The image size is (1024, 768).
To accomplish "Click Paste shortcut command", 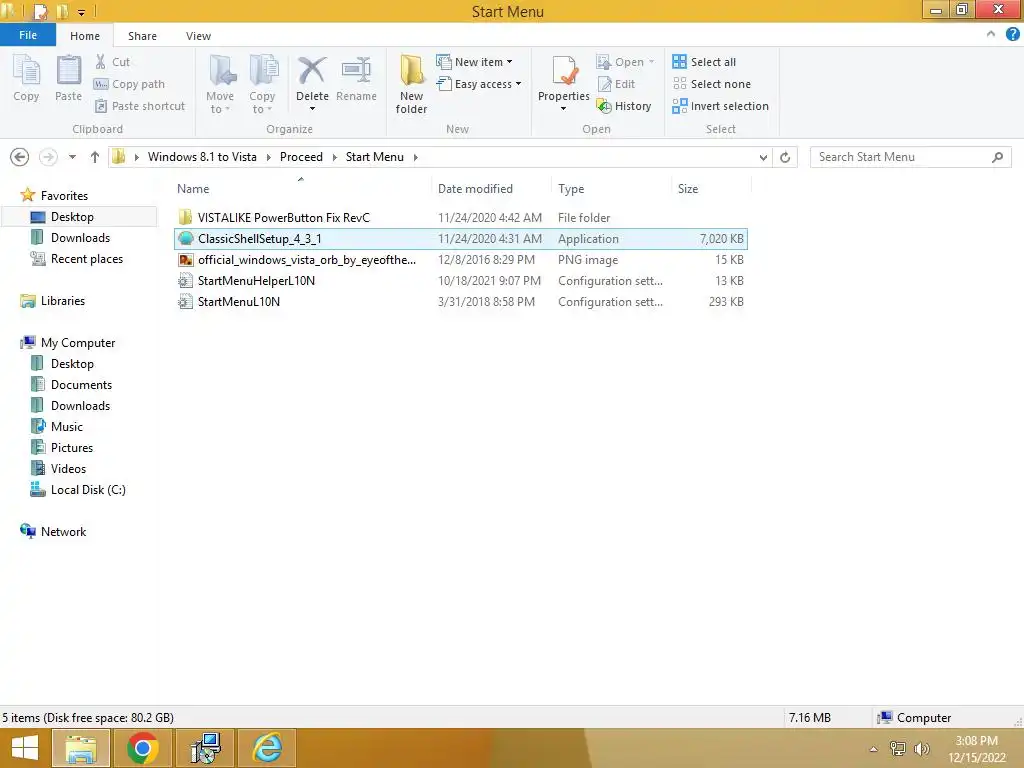I will [x=140, y=106].
